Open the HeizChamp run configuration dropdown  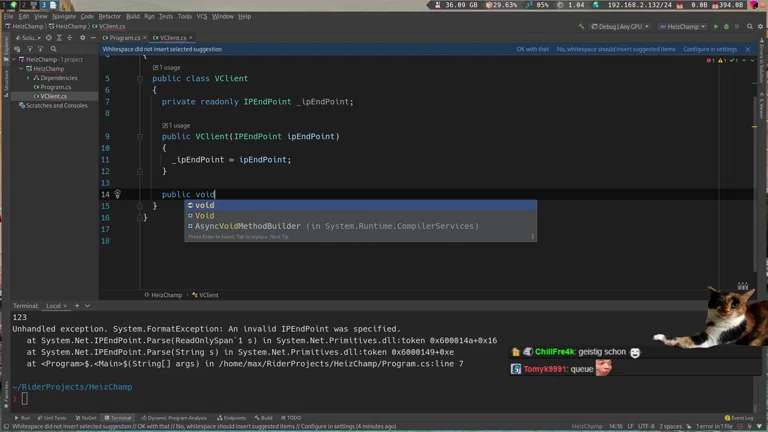[682, 26]
